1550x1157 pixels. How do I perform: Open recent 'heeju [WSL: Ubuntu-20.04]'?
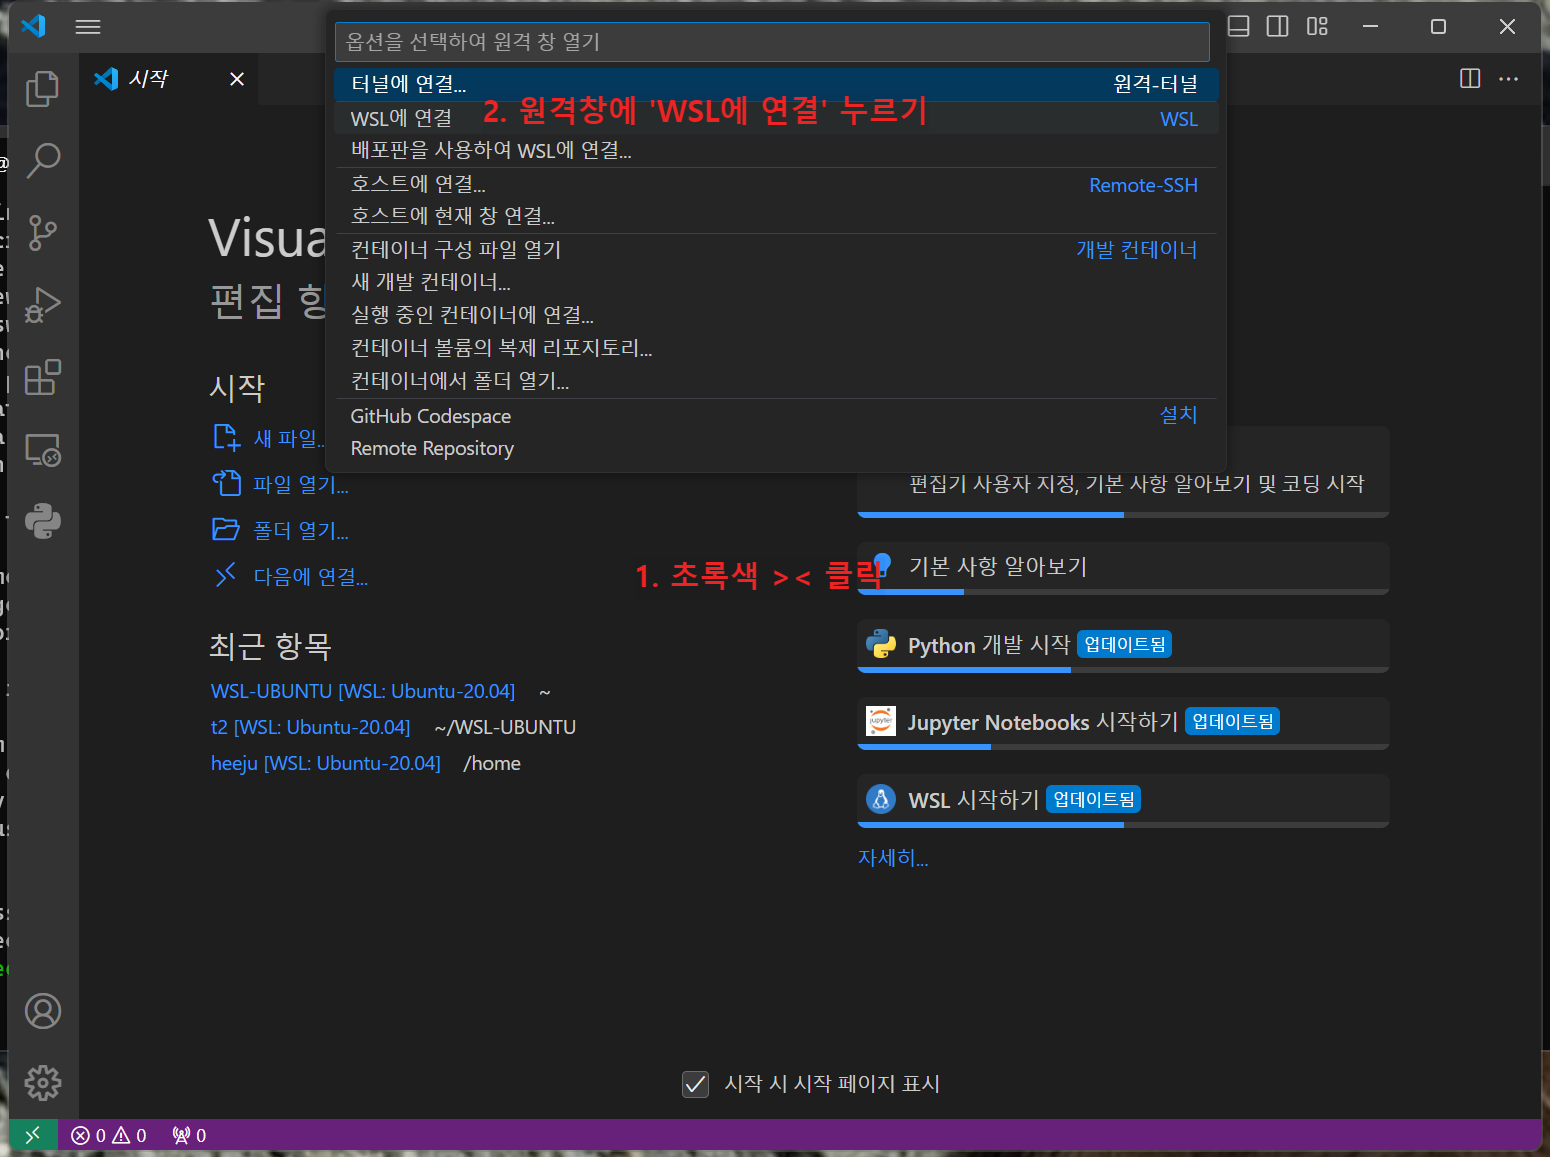[x=325, y=763]
